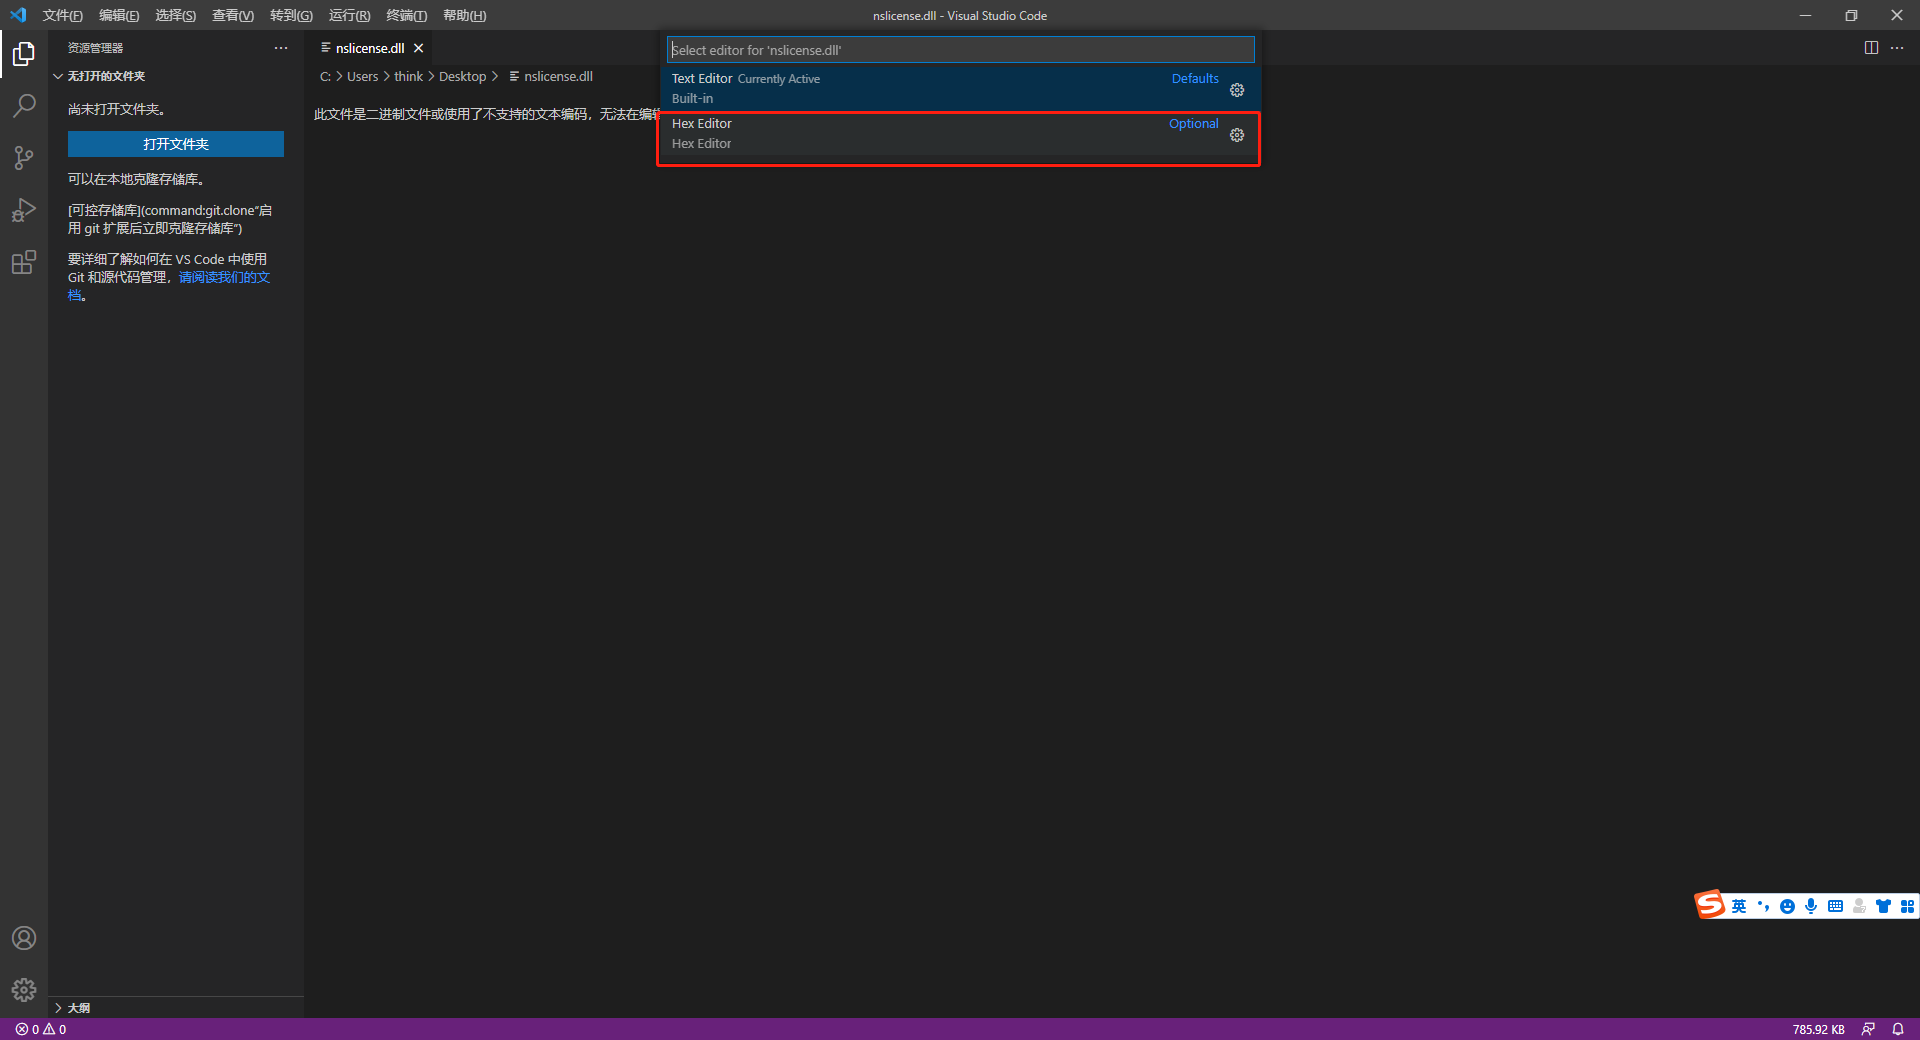Image resolution: width=1920 pixels, height=1040 pixels.
Task: Open the Search view in activity bar
Action: click(x=24, y=105)
